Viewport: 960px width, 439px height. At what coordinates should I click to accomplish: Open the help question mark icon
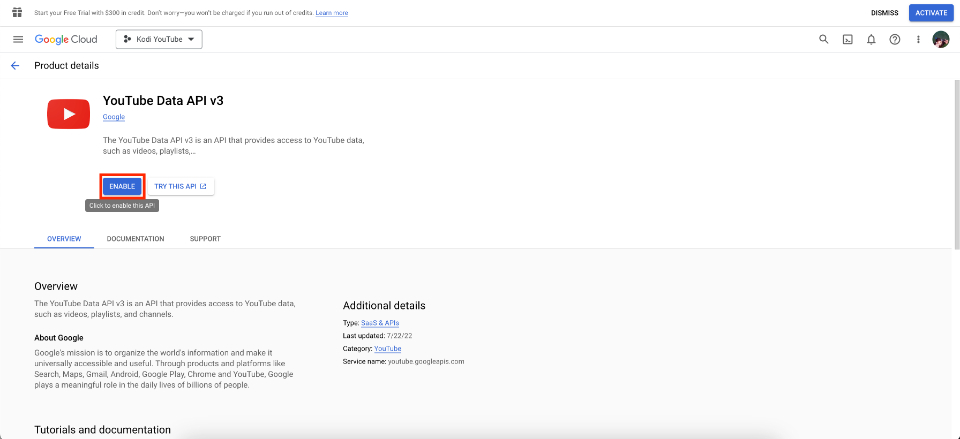coord(894,39)
